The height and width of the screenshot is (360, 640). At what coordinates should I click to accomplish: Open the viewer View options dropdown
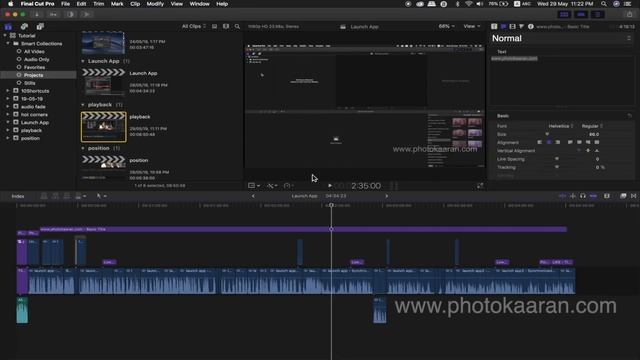(x=471, y=27)
